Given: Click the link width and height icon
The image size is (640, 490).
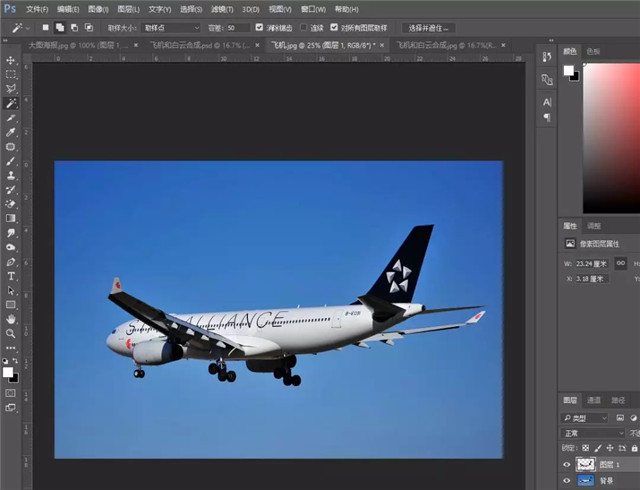Looking at the screenshot, I should 621,263.
